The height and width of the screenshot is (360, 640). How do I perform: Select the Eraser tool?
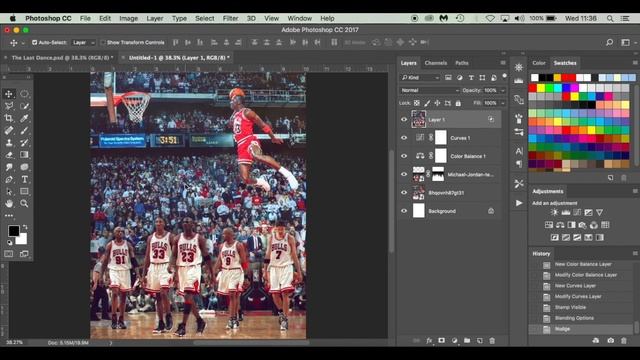click(9, 155)
